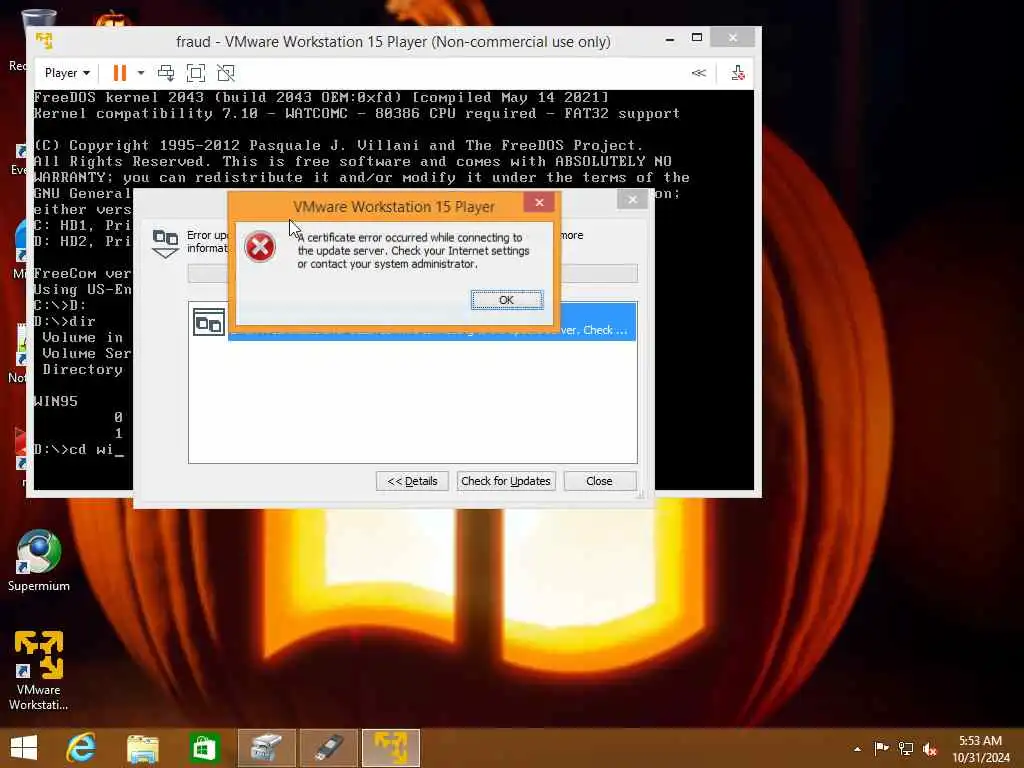Click the Close button in update dialog
The image size is (1024, 768).
600,481
